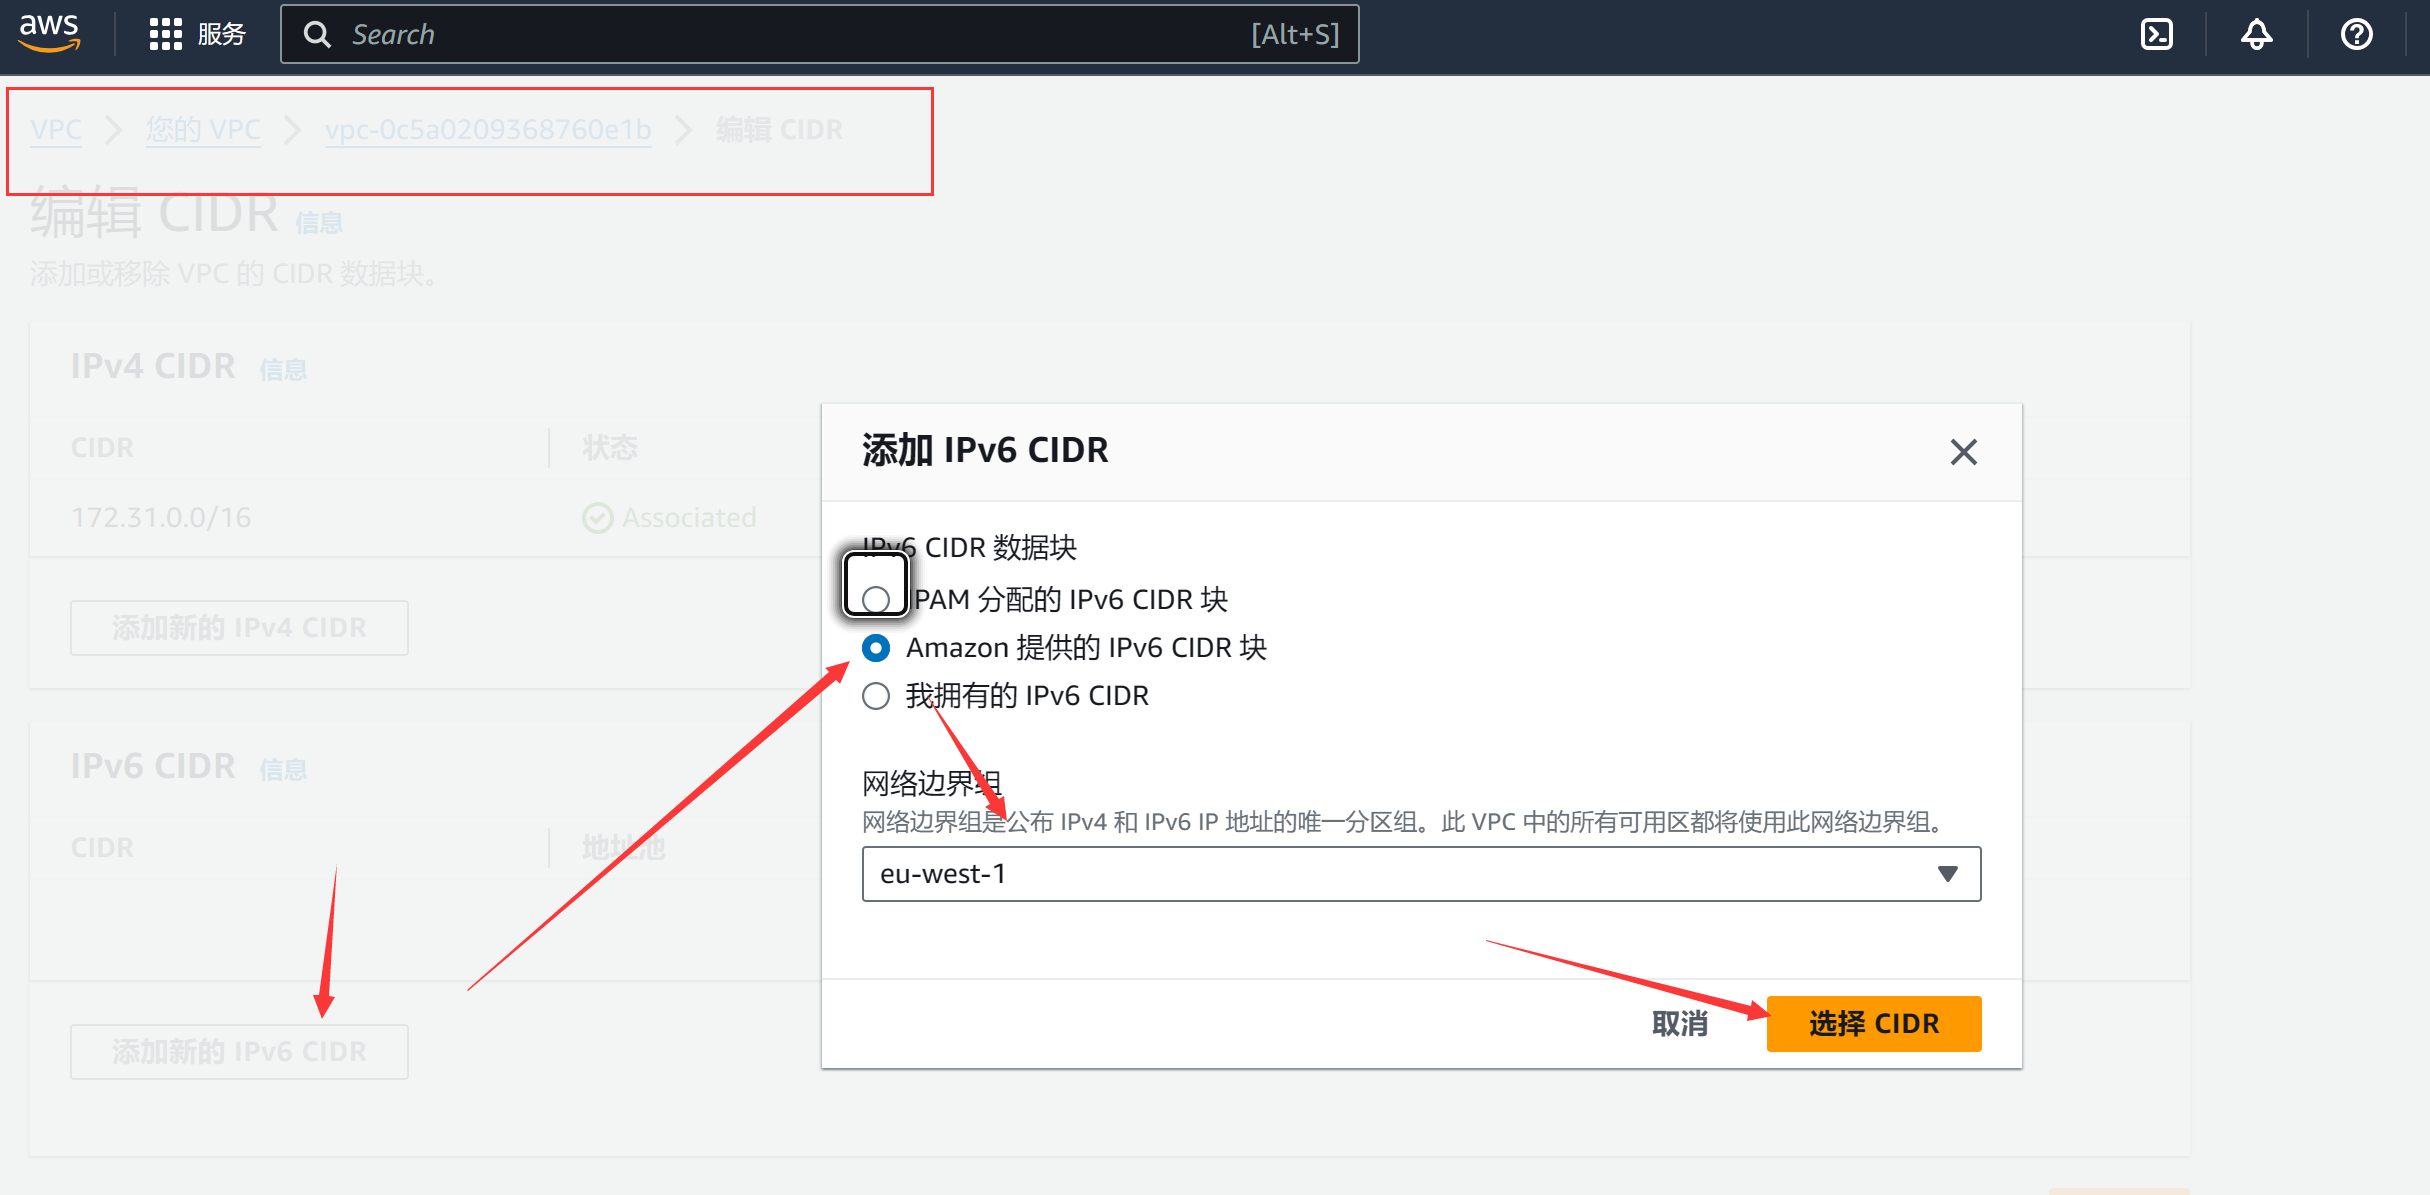Viewport: 2430px width, 1195px height.
Task: Open the notifications bell icon
Action: point(2256,35)
